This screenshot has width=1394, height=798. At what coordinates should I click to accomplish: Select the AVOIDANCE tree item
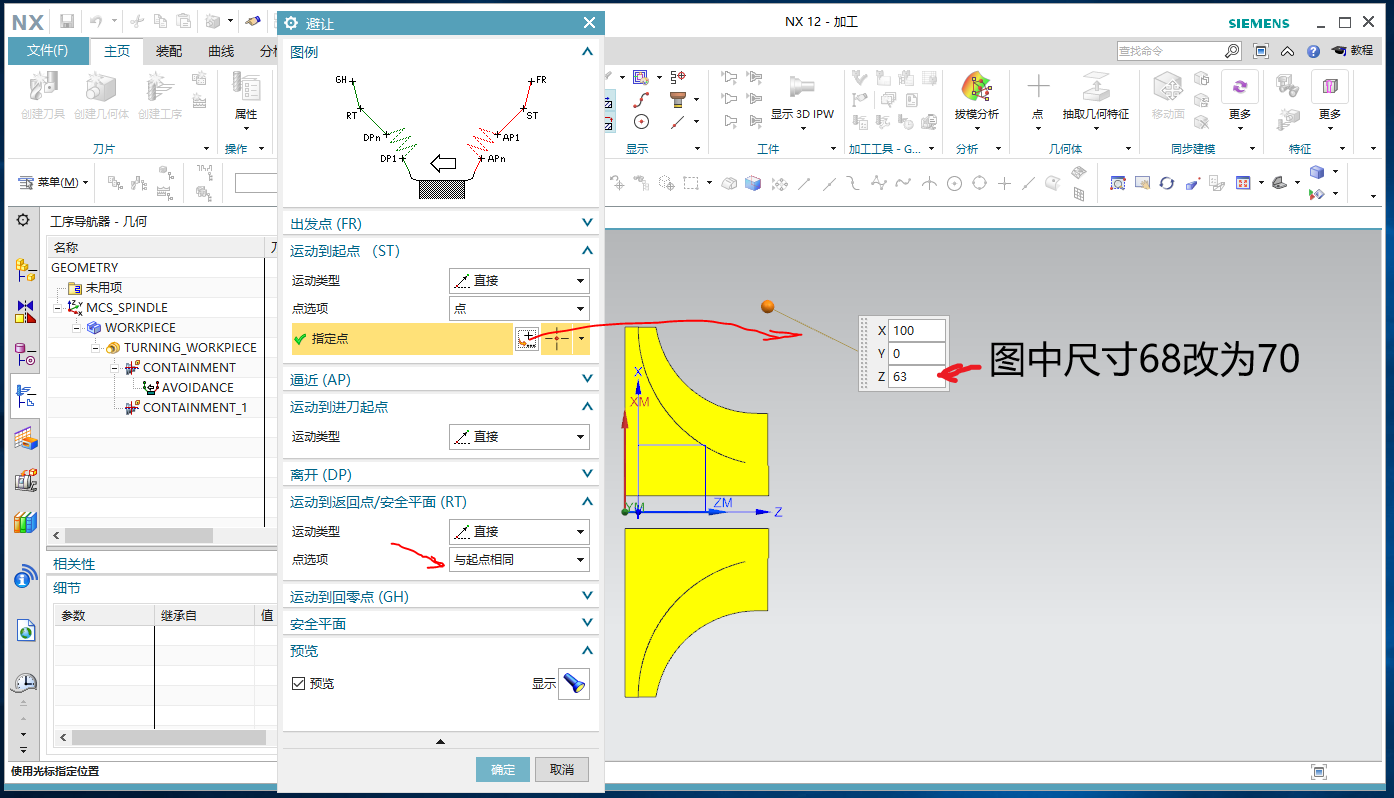coord(198,388)
